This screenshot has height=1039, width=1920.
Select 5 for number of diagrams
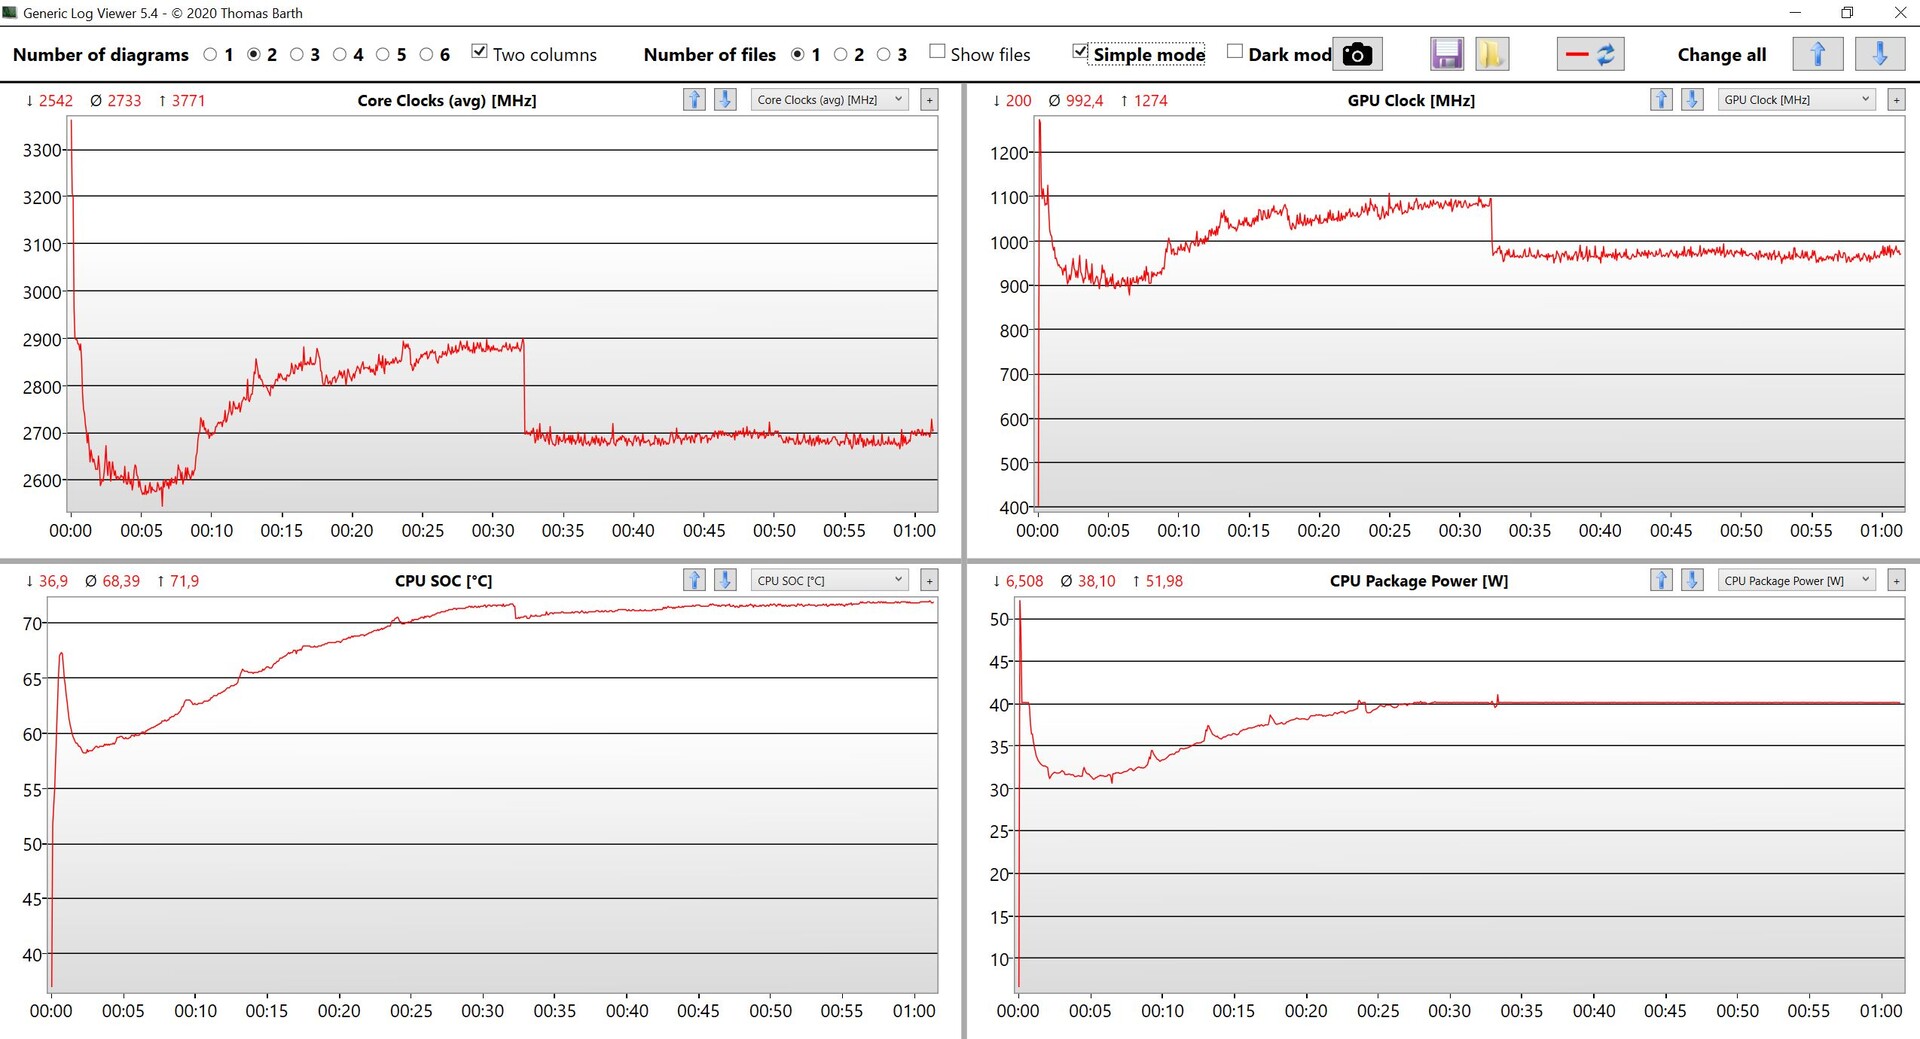[x=383, y=55]
